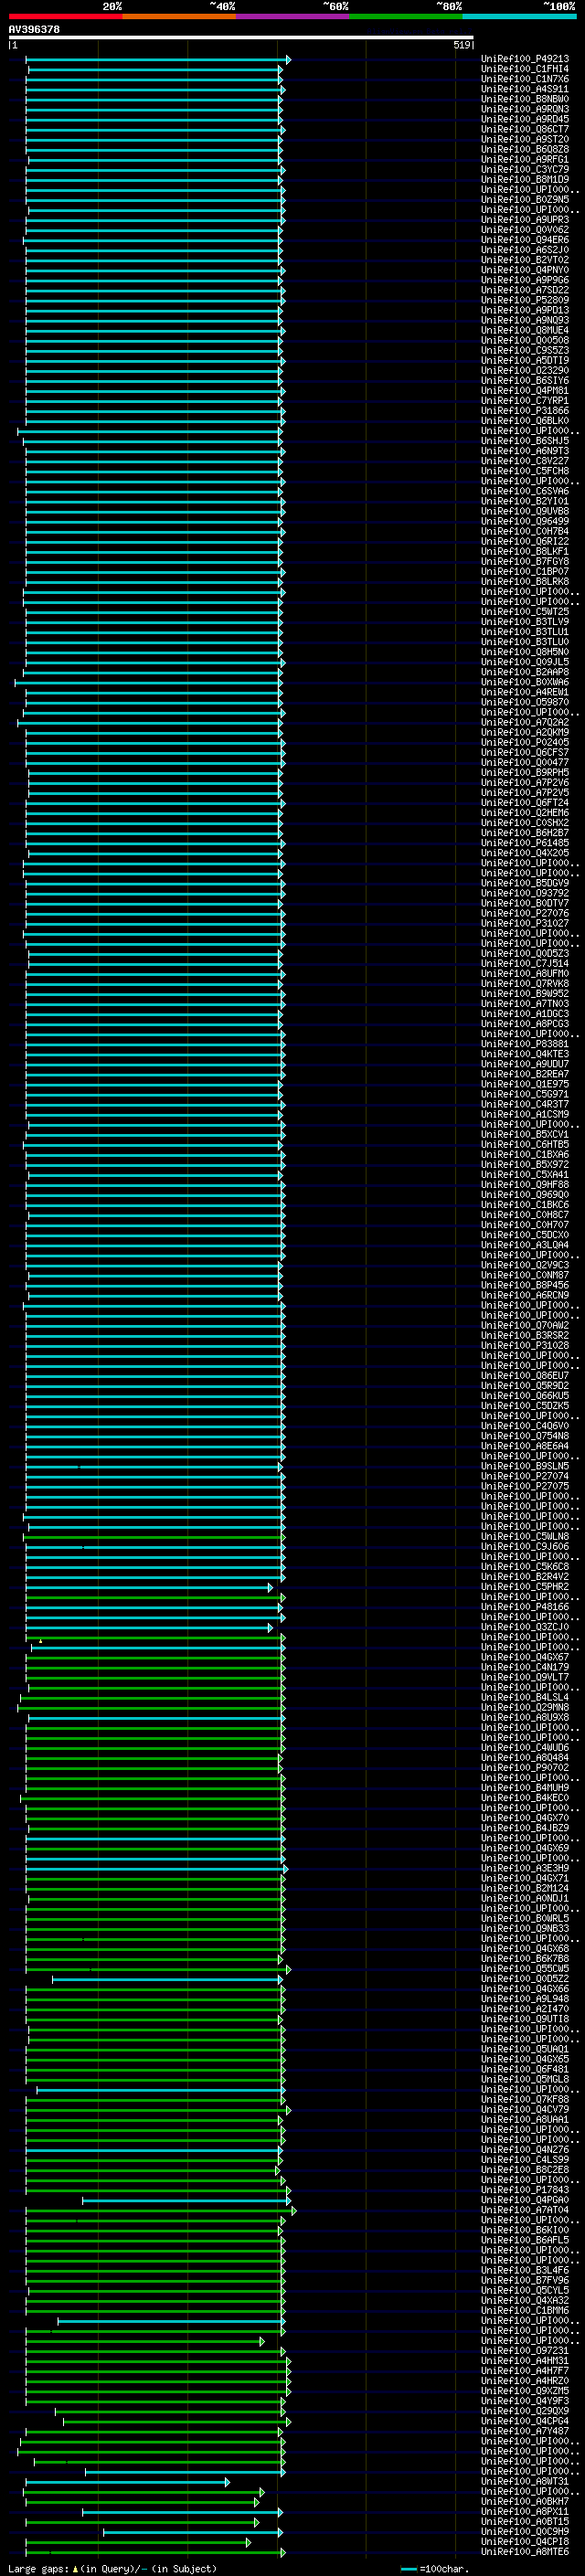Select hit UniRef100_C1N7X6
The image size is (585, 2576).
coord(525,79)
